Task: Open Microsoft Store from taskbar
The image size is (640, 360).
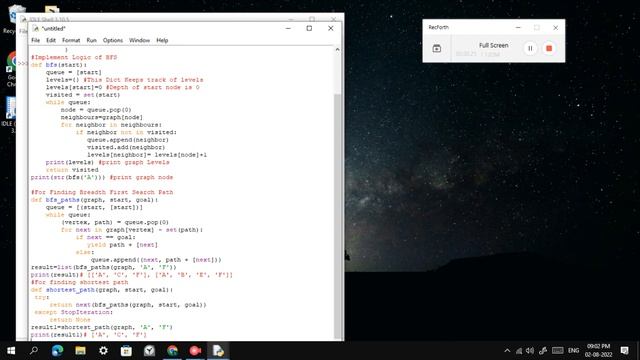Action: click(x=126, y=351)
